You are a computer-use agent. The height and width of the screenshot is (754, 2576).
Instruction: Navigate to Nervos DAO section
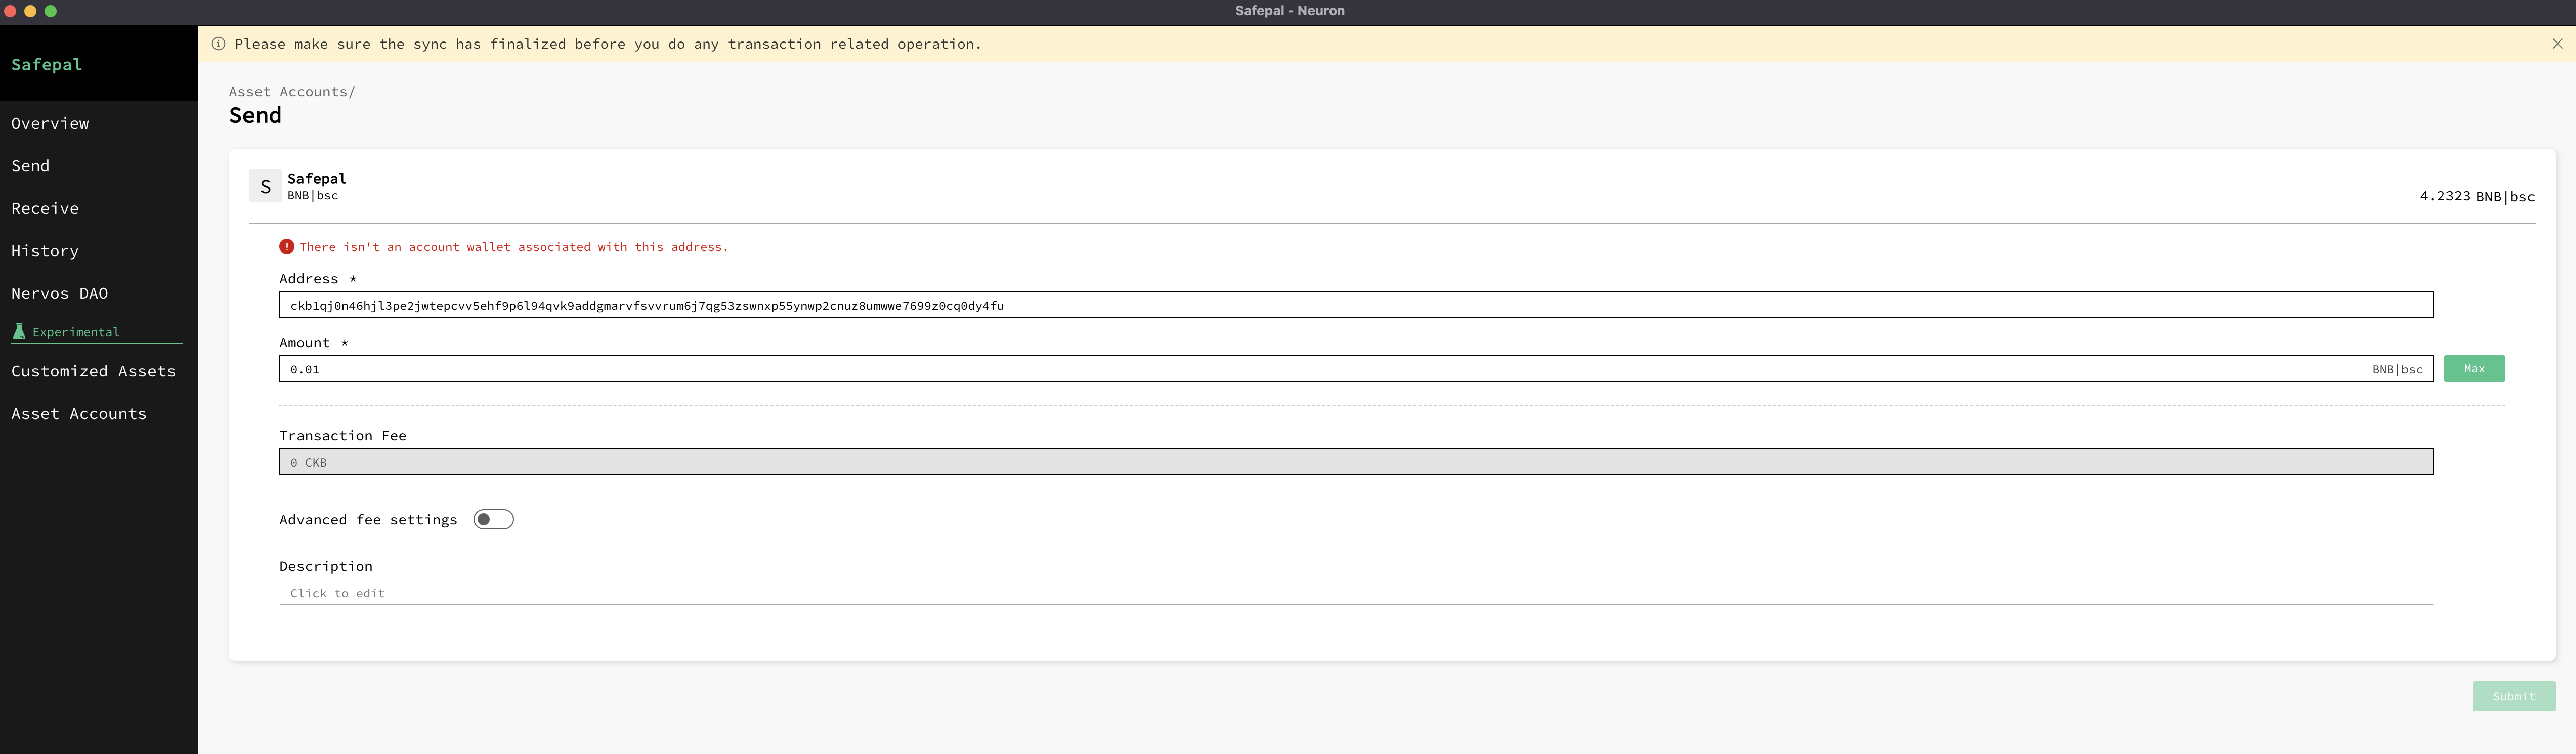point(60,293)
